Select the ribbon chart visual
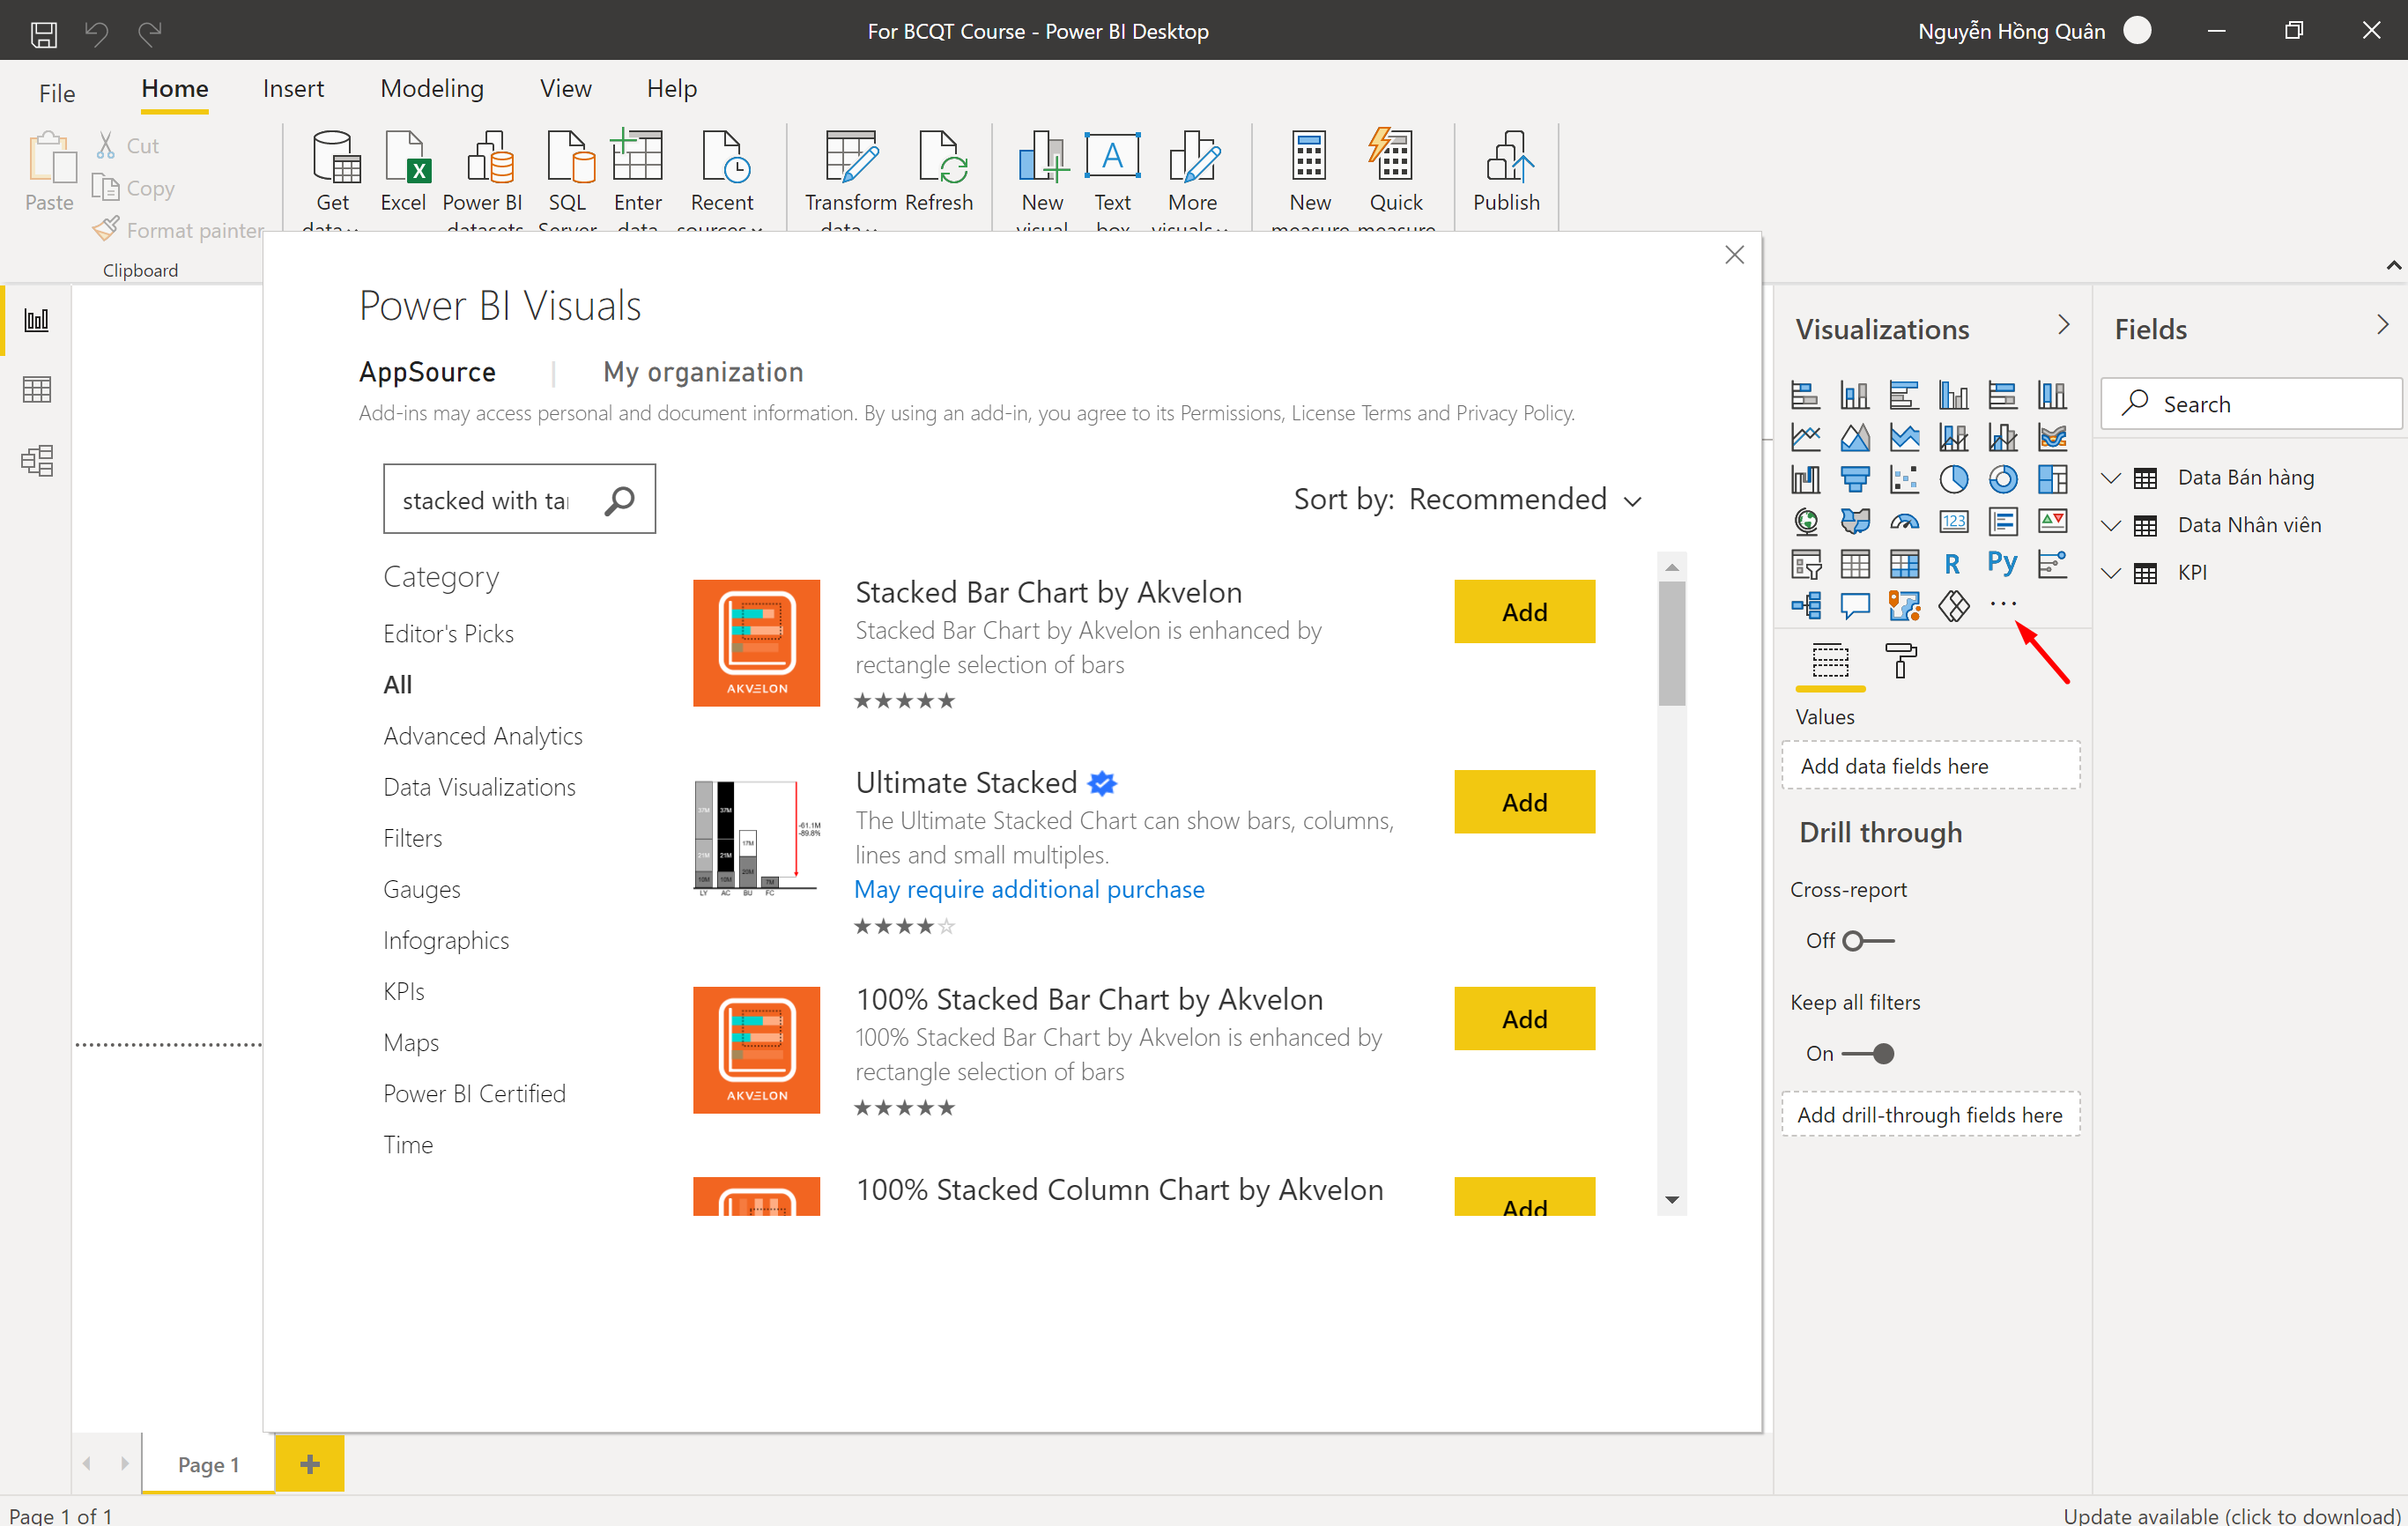Screen dimensions: 2408x1526 pos(2052,437)
